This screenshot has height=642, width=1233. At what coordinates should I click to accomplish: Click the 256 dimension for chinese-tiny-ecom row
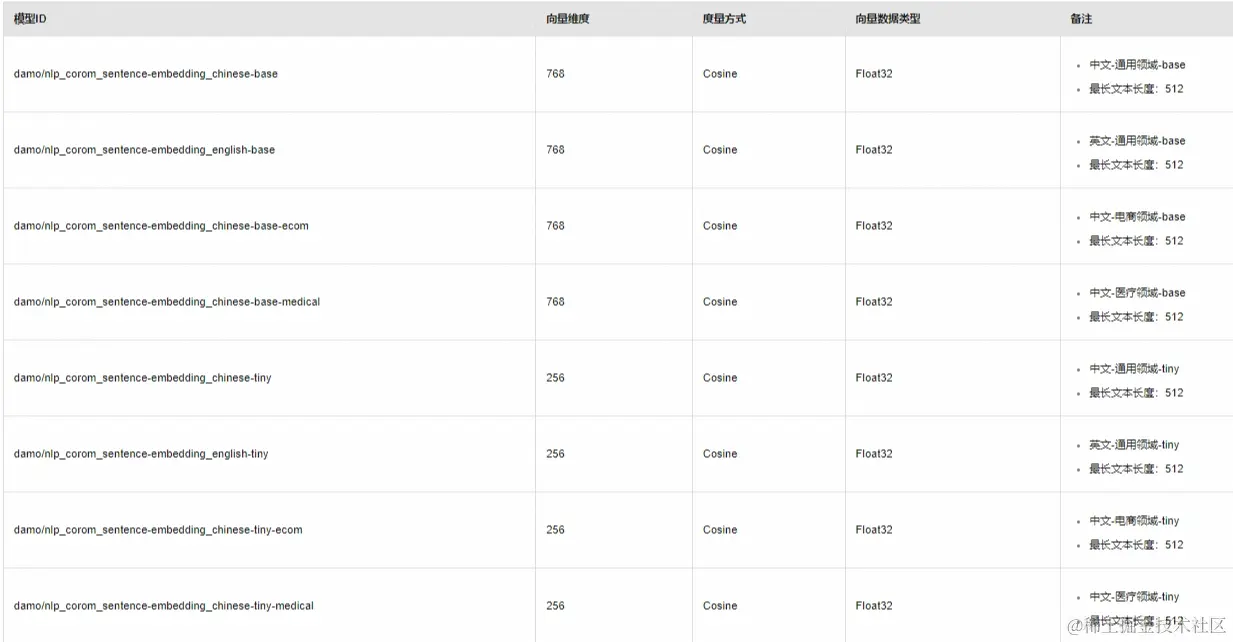[555, 530]
